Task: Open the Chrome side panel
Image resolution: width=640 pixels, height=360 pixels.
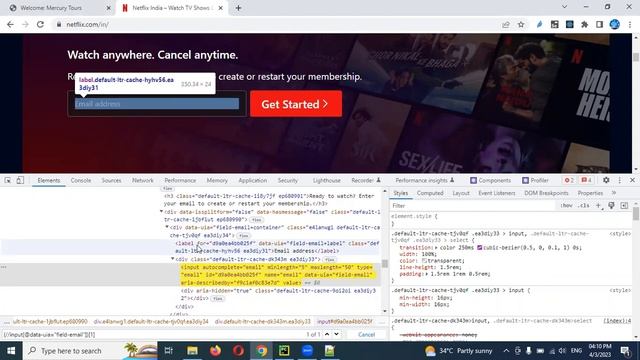Action: 599,24
